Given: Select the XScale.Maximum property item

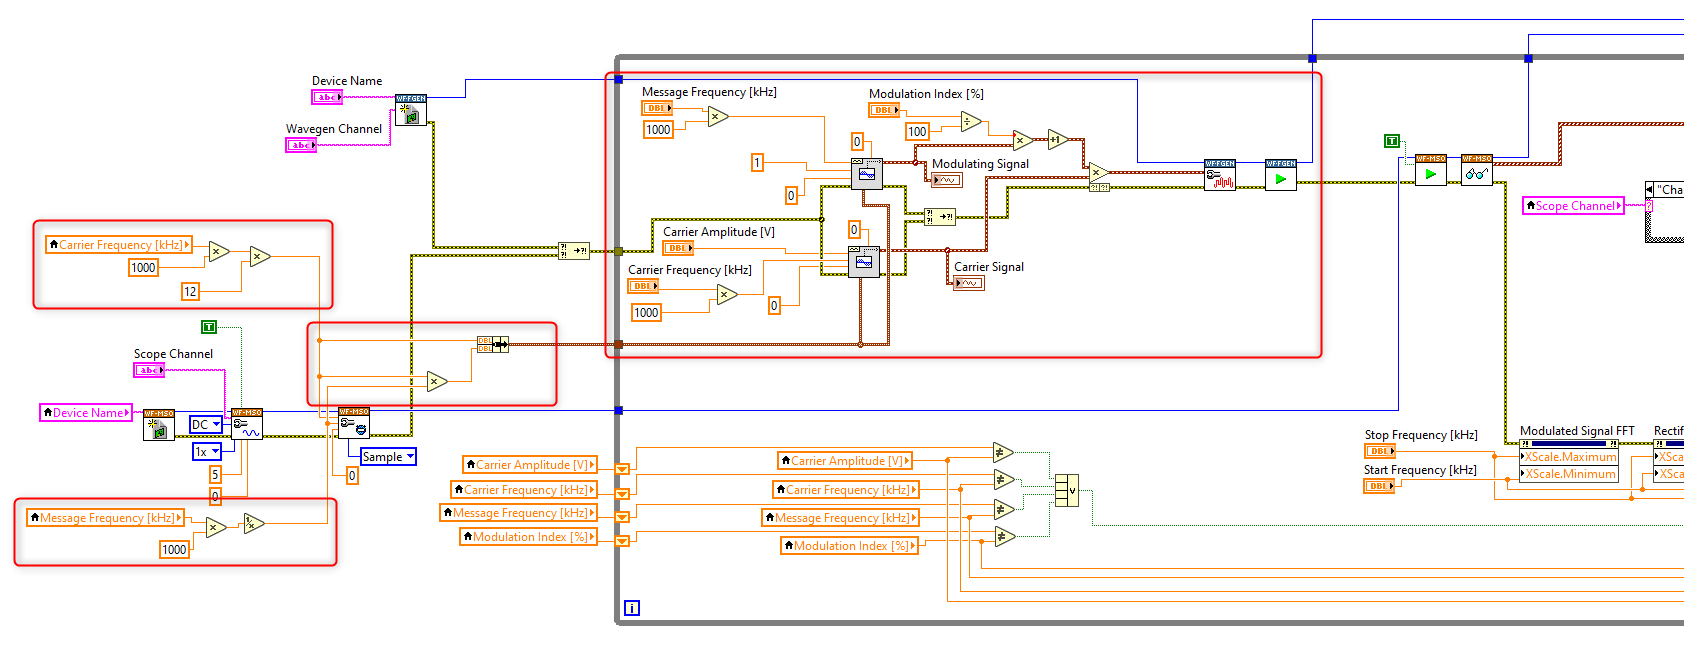Looking at the screenshot, I should [1568, 457].
